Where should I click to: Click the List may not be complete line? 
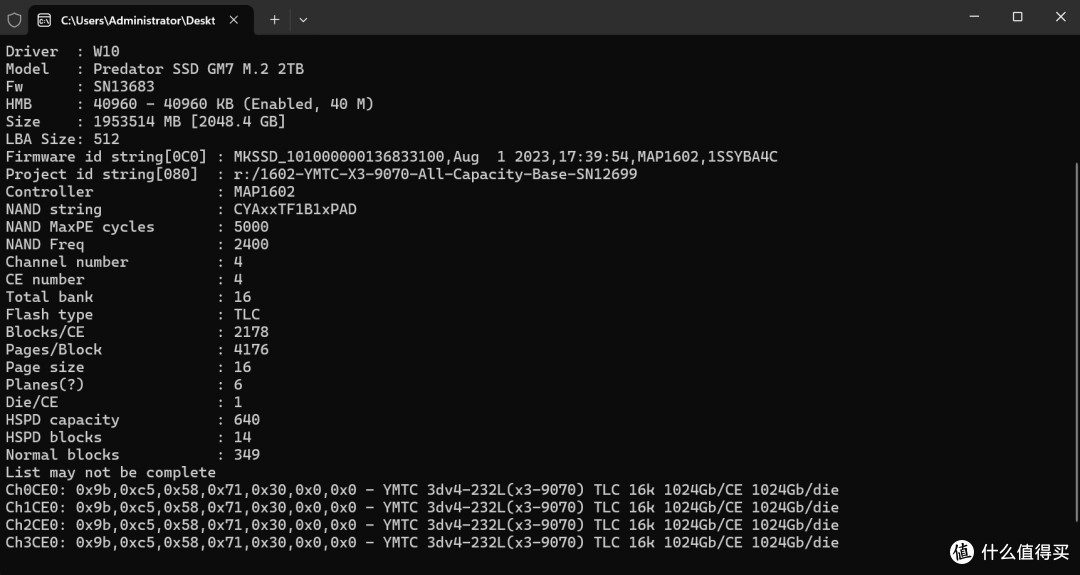pyautogui.click(x=110, y=473)
